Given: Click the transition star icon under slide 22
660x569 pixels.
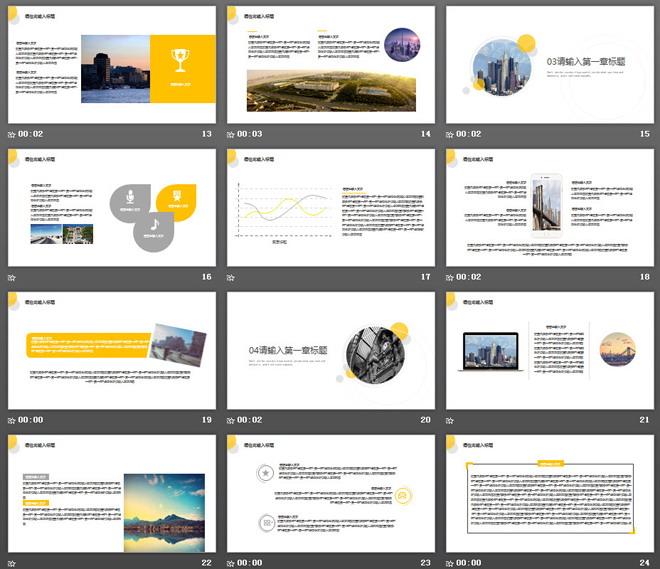Looking at the screenshot, I should point(12,564).
